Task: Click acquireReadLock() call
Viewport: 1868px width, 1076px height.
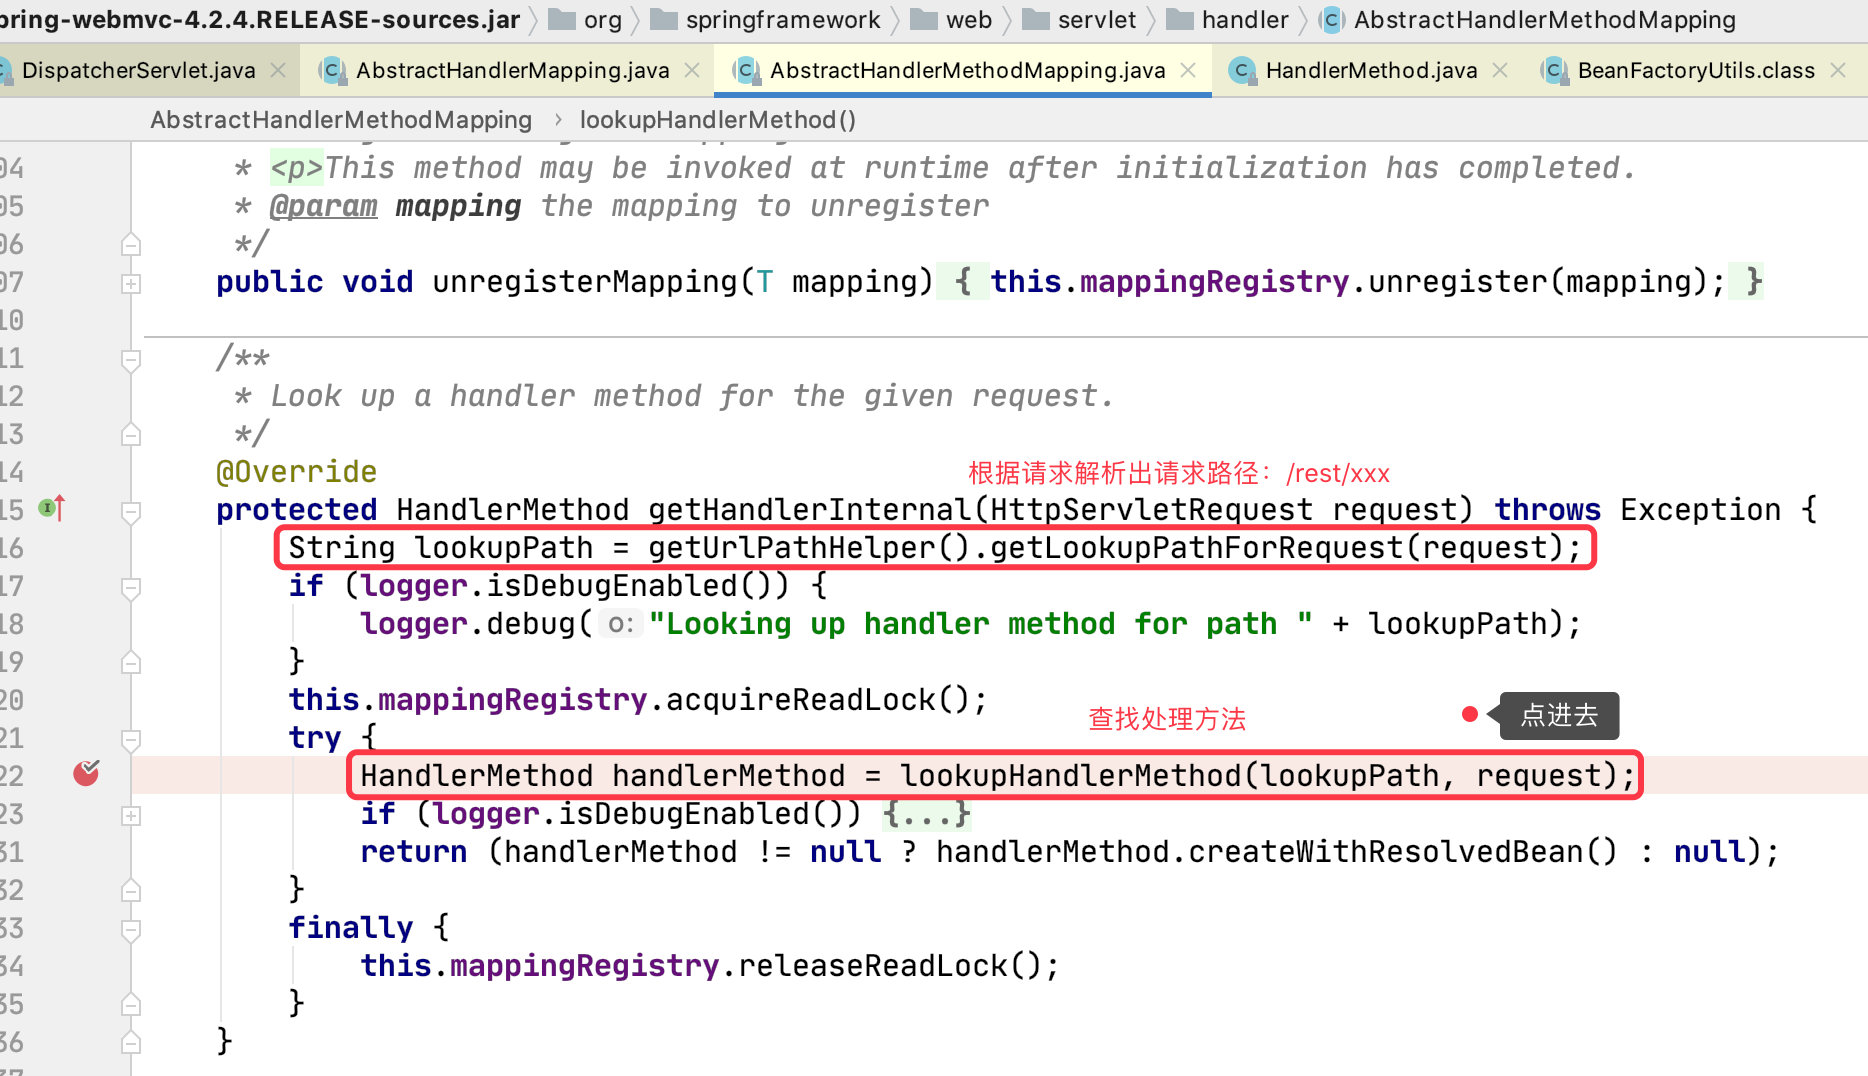Action: pos(820,700)
